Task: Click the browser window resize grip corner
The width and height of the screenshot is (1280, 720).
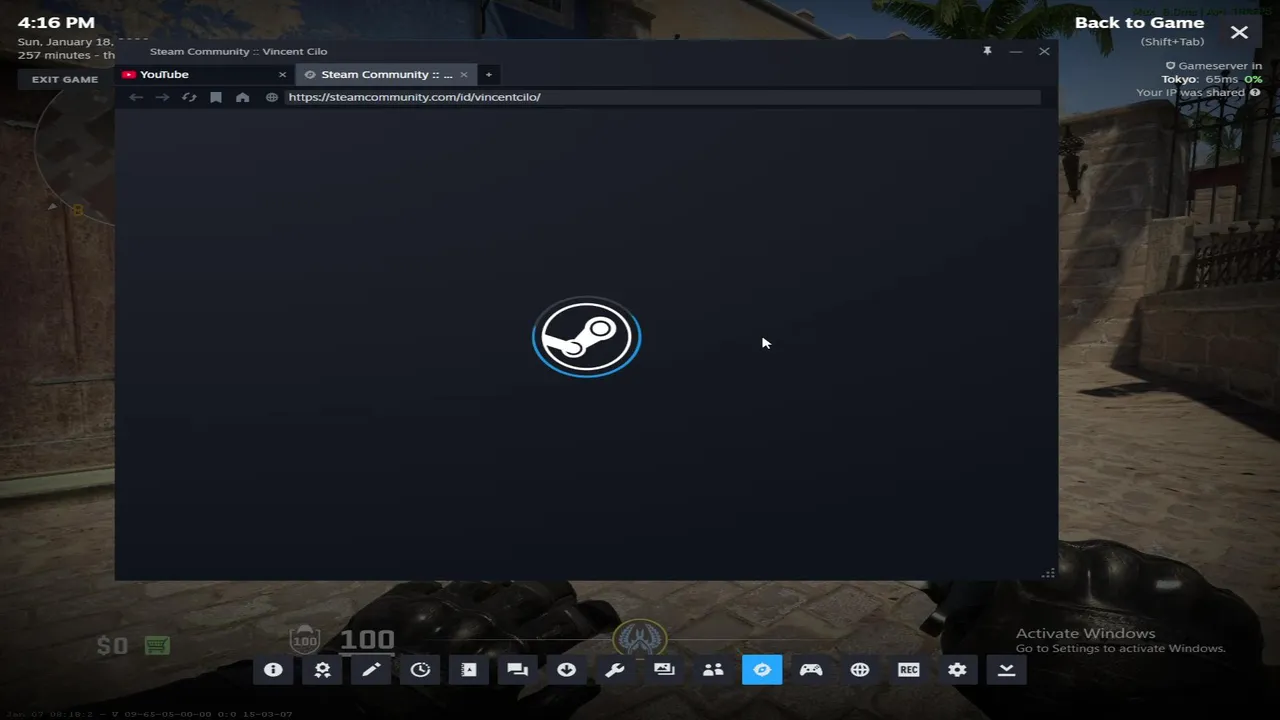Action: [x=1048, y=573]
